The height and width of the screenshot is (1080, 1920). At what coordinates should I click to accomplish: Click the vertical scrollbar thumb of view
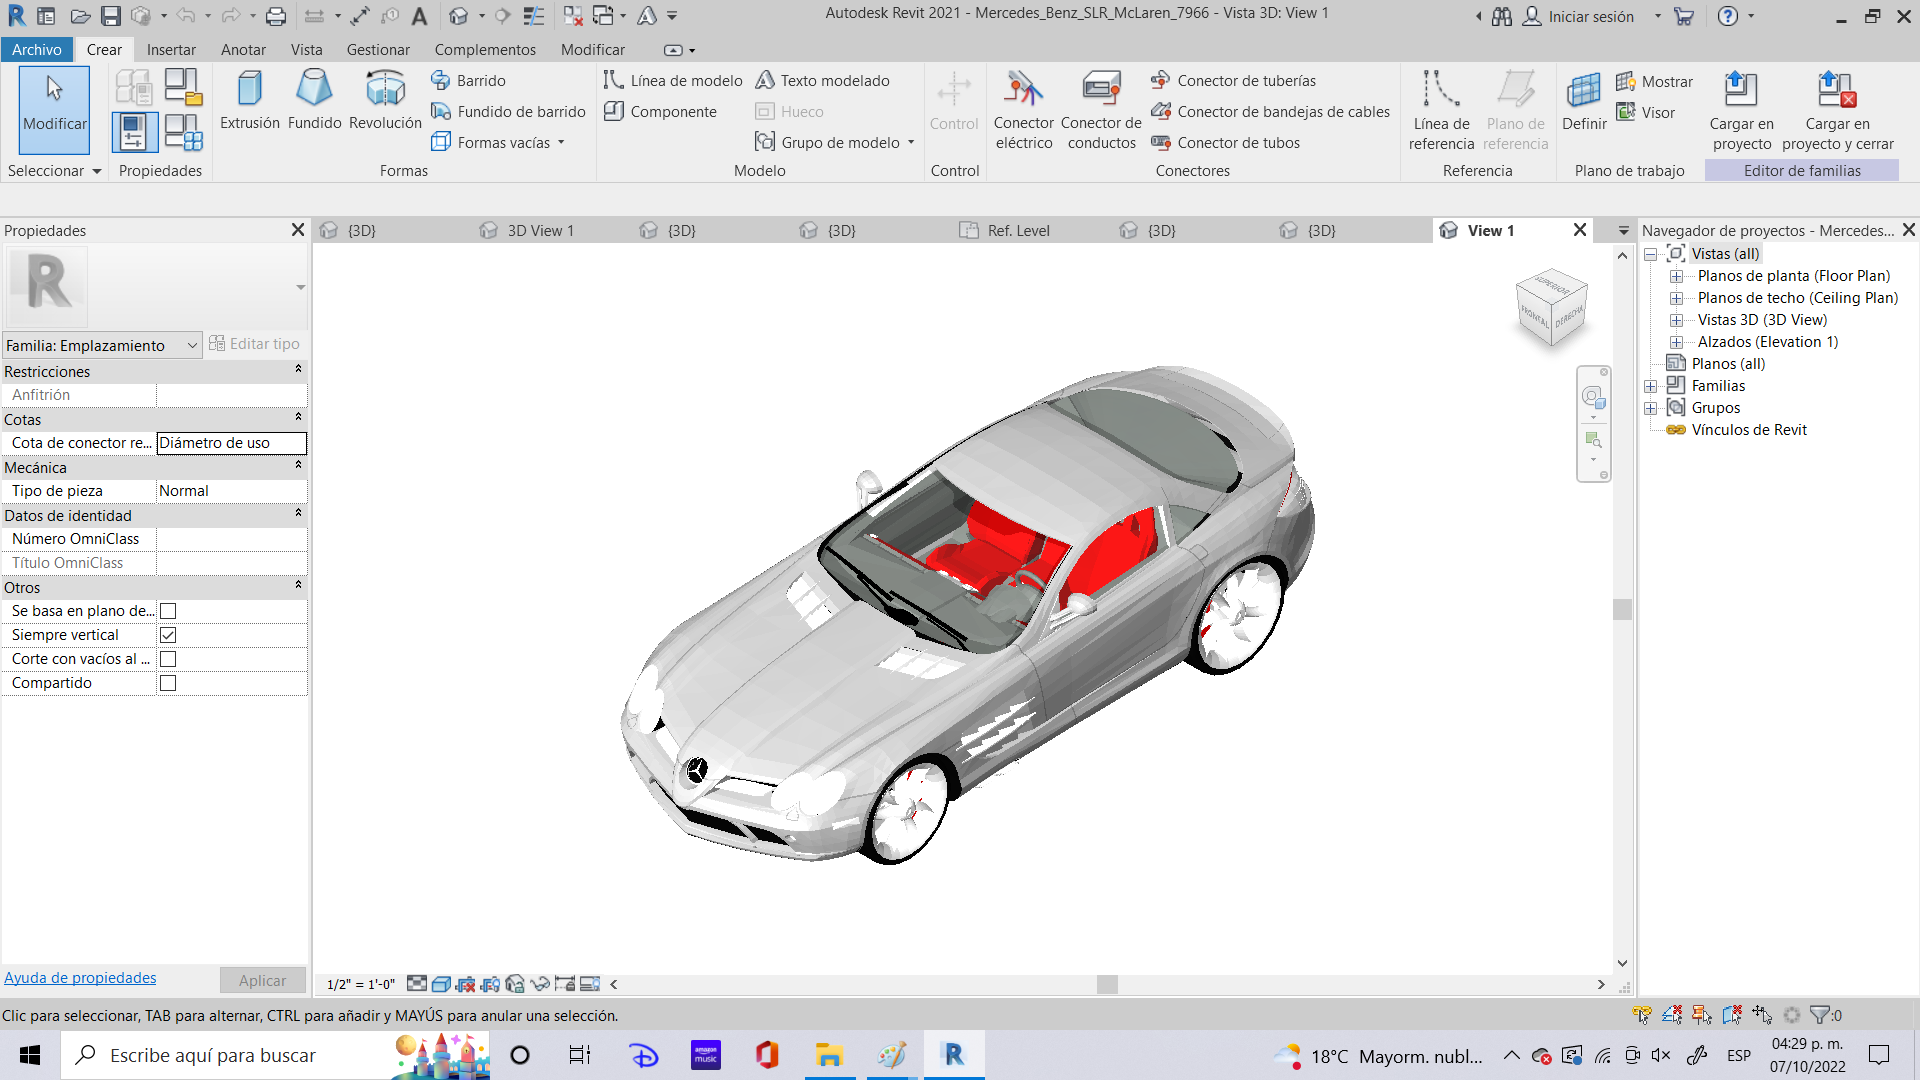pos(1622,609)
